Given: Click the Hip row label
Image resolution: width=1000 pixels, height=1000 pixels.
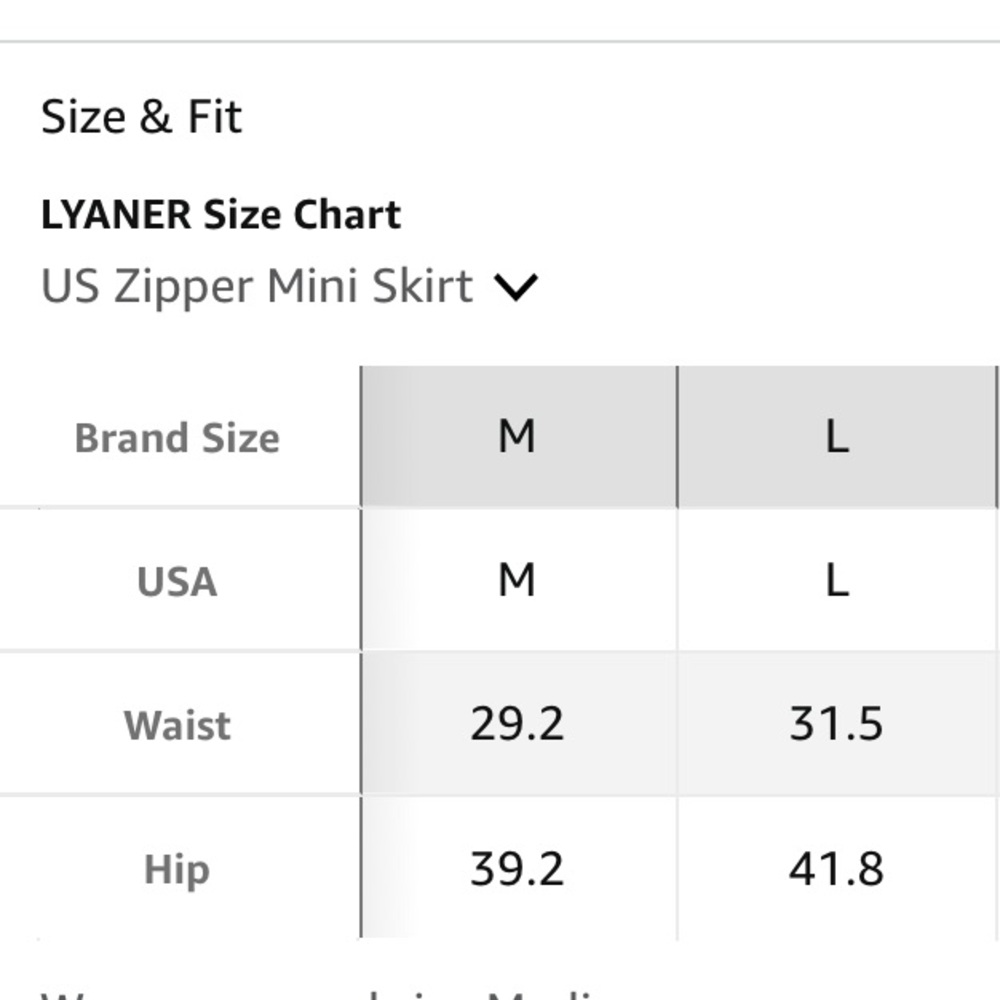Looking at the screenshot, I should [x=177, y=869].
